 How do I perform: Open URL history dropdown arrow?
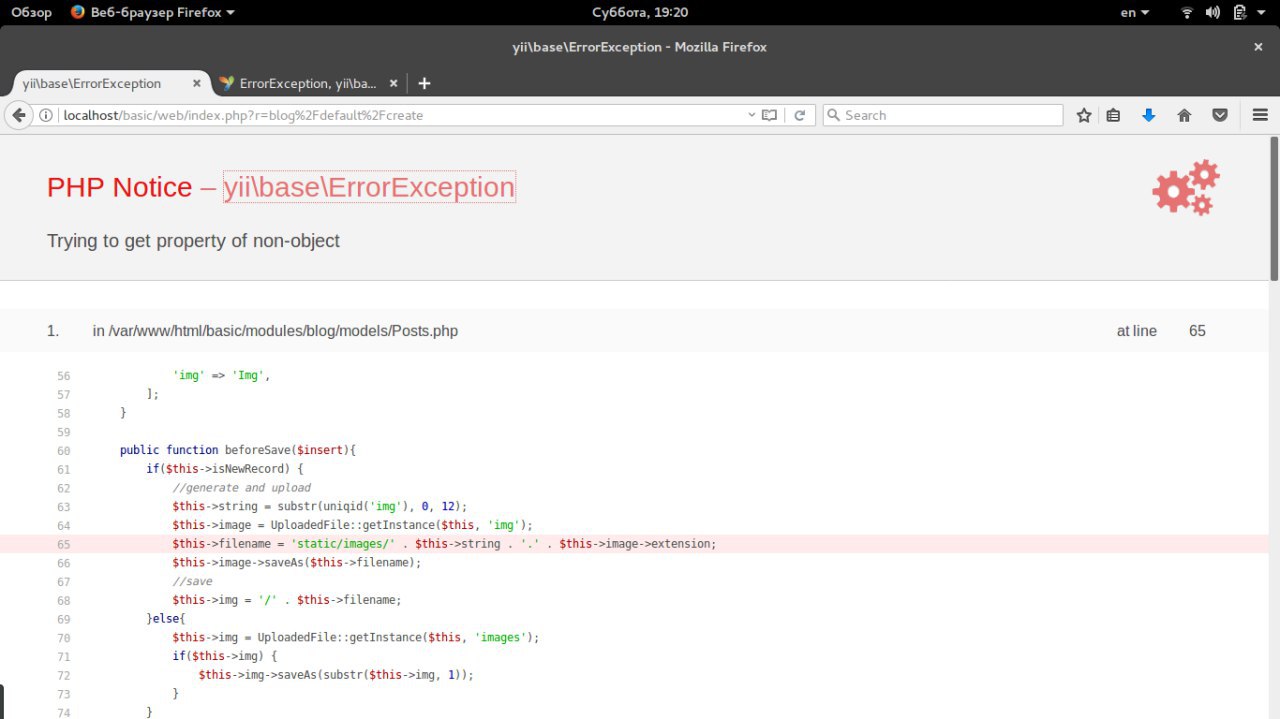(752, 115)
